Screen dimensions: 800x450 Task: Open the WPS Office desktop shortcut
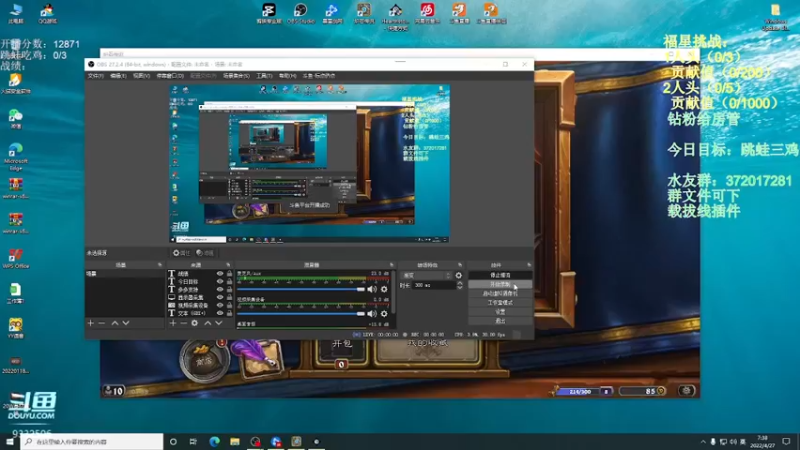click(x=16, y=258)
